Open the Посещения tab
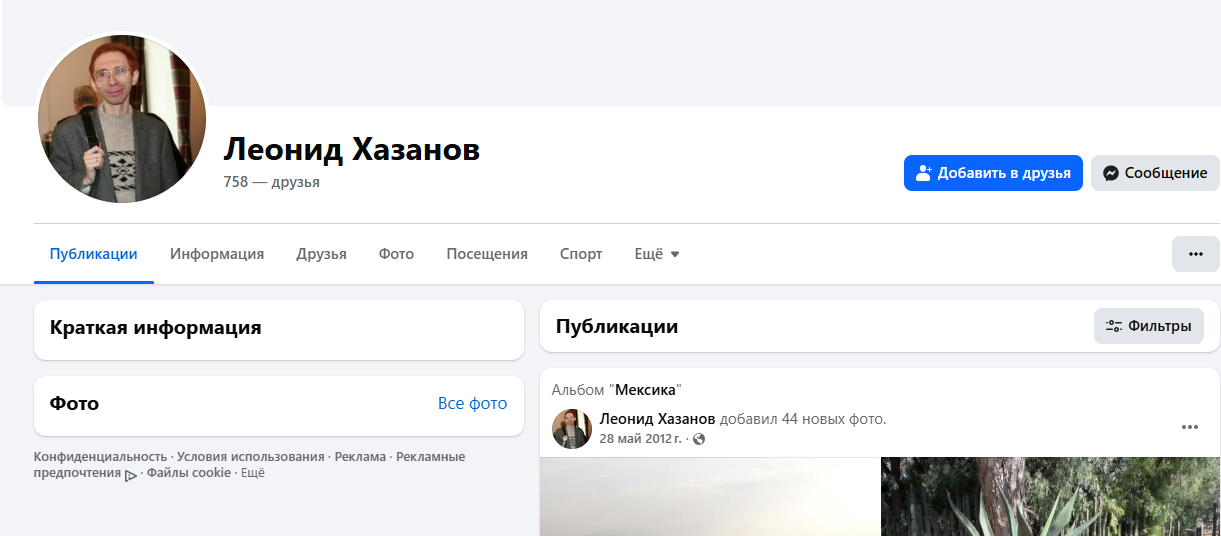 click(x=487, y=254)
